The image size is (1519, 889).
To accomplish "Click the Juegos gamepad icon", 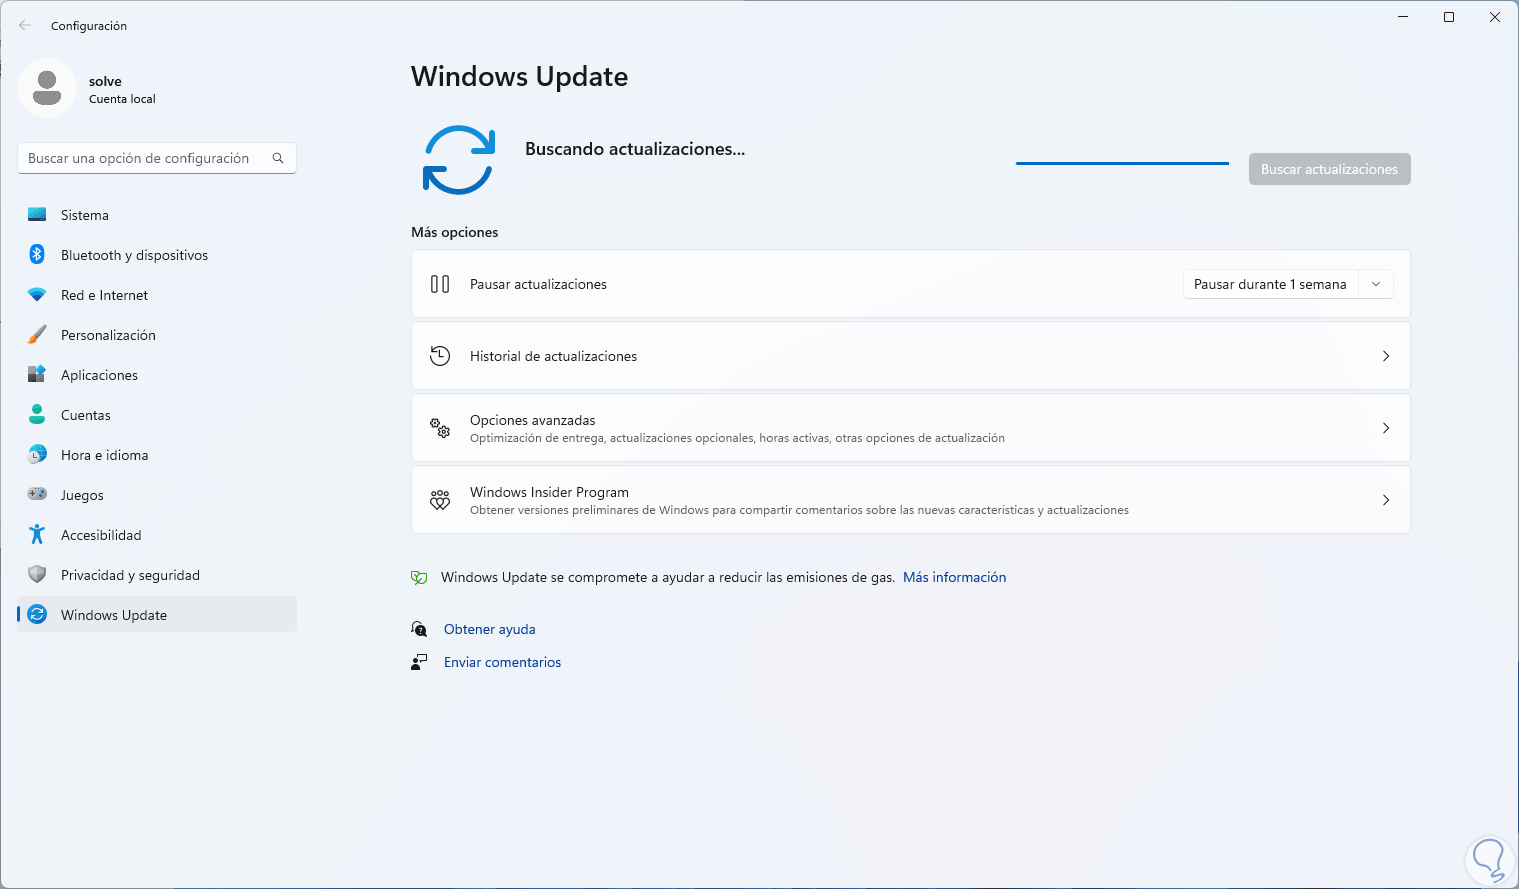I will (x=37, y=495).
